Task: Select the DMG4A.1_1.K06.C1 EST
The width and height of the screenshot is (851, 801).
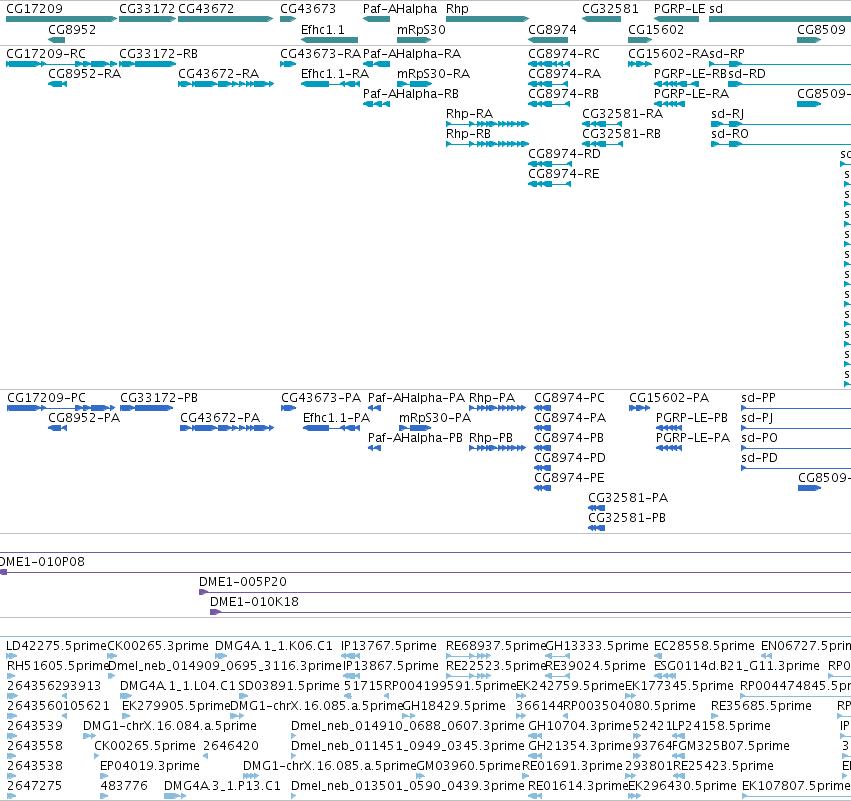Action: [x=221, y=656]
